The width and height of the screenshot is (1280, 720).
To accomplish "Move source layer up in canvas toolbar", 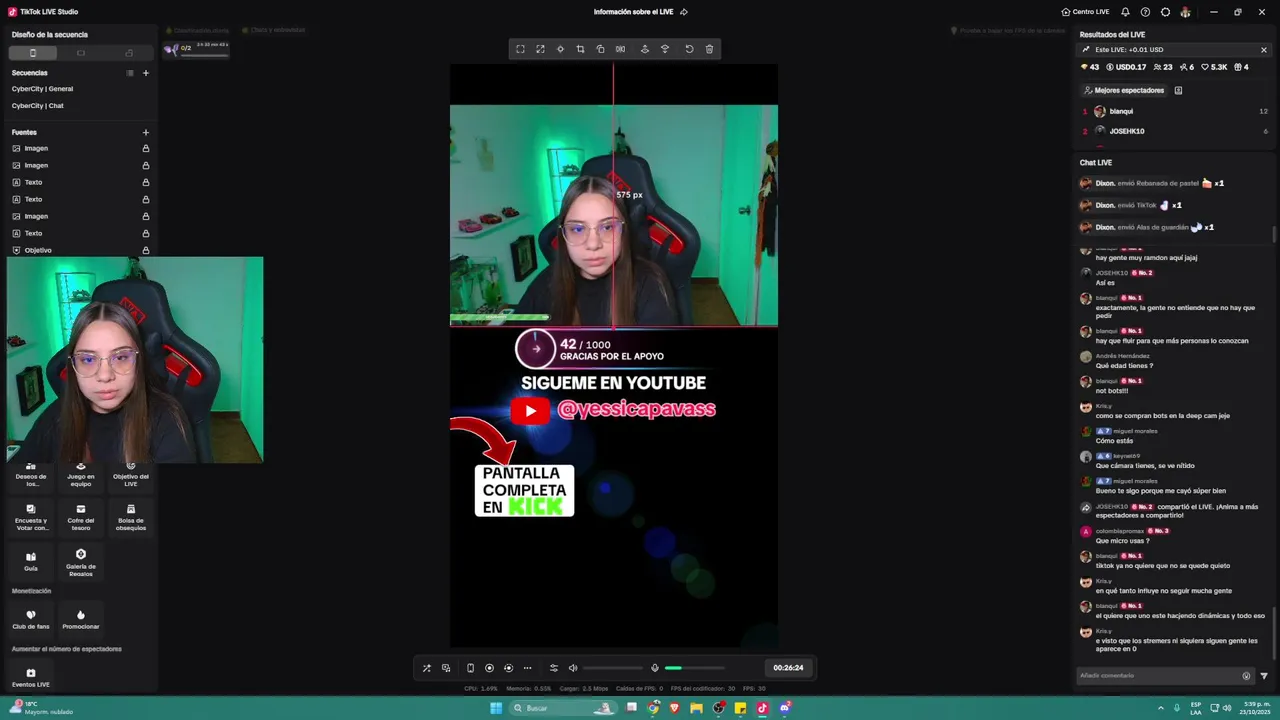I will click(645, 49).
